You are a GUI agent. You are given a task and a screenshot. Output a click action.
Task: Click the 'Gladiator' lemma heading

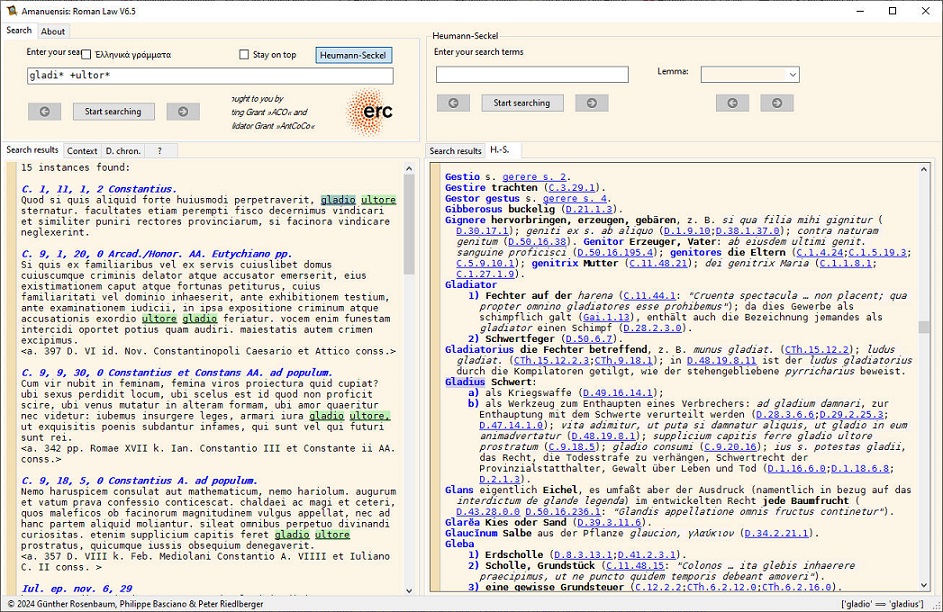click(471, 284)
